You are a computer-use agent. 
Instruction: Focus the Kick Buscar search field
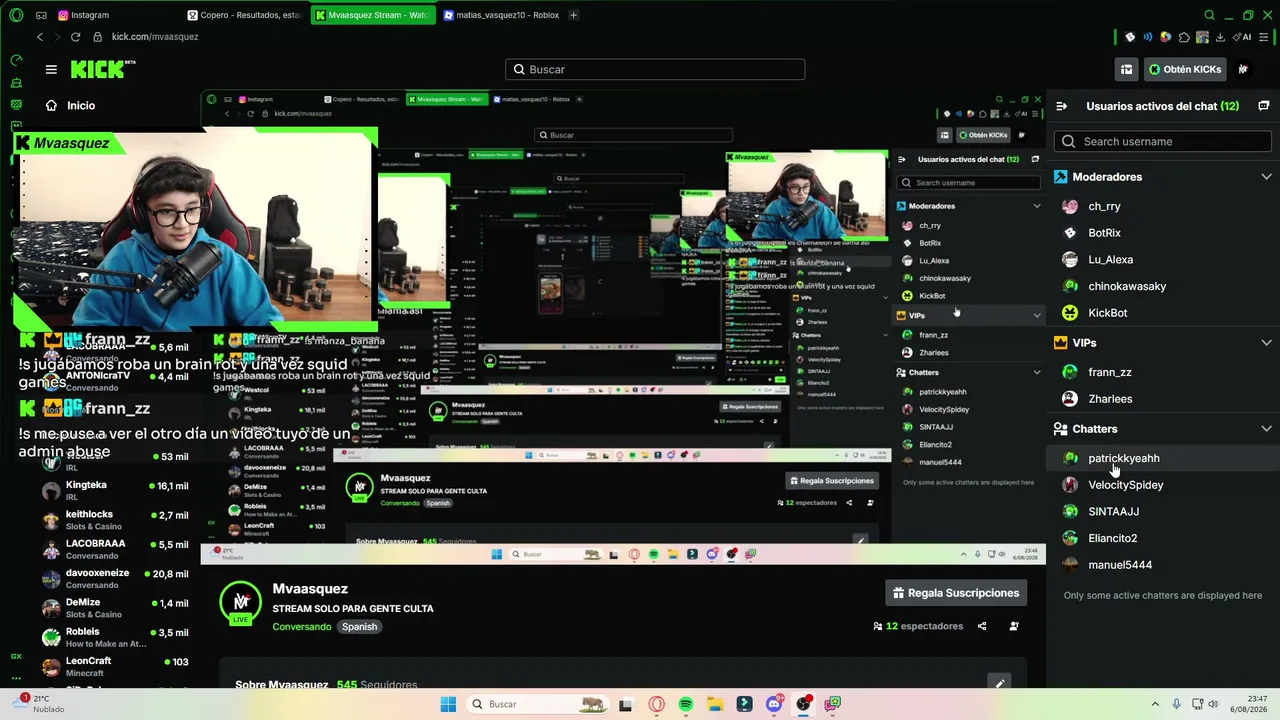[x=655, y=69]
